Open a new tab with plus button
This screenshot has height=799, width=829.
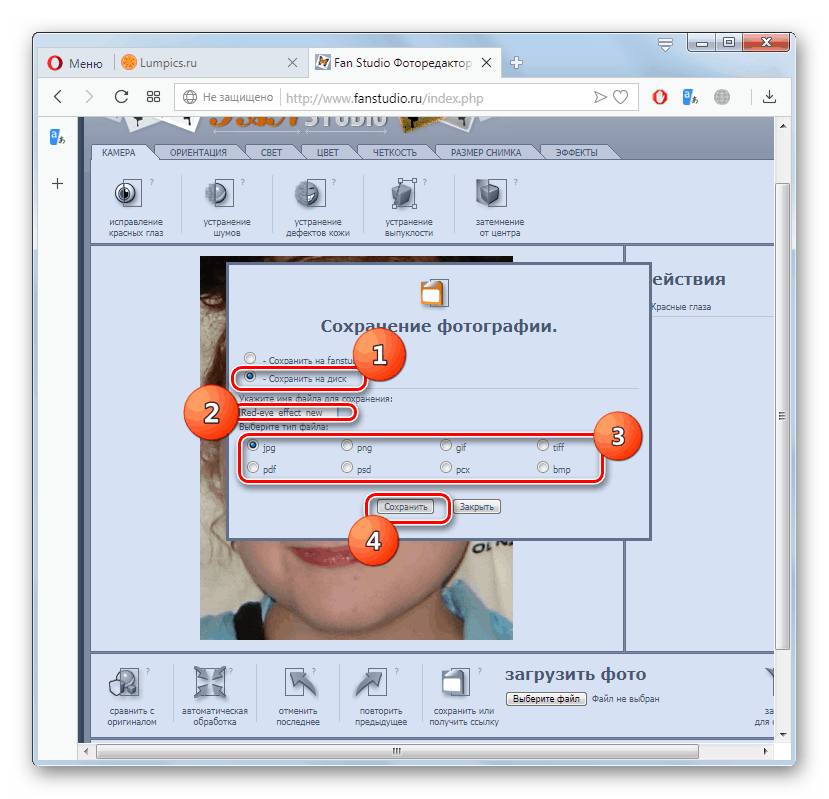click(x=517, y=62)
